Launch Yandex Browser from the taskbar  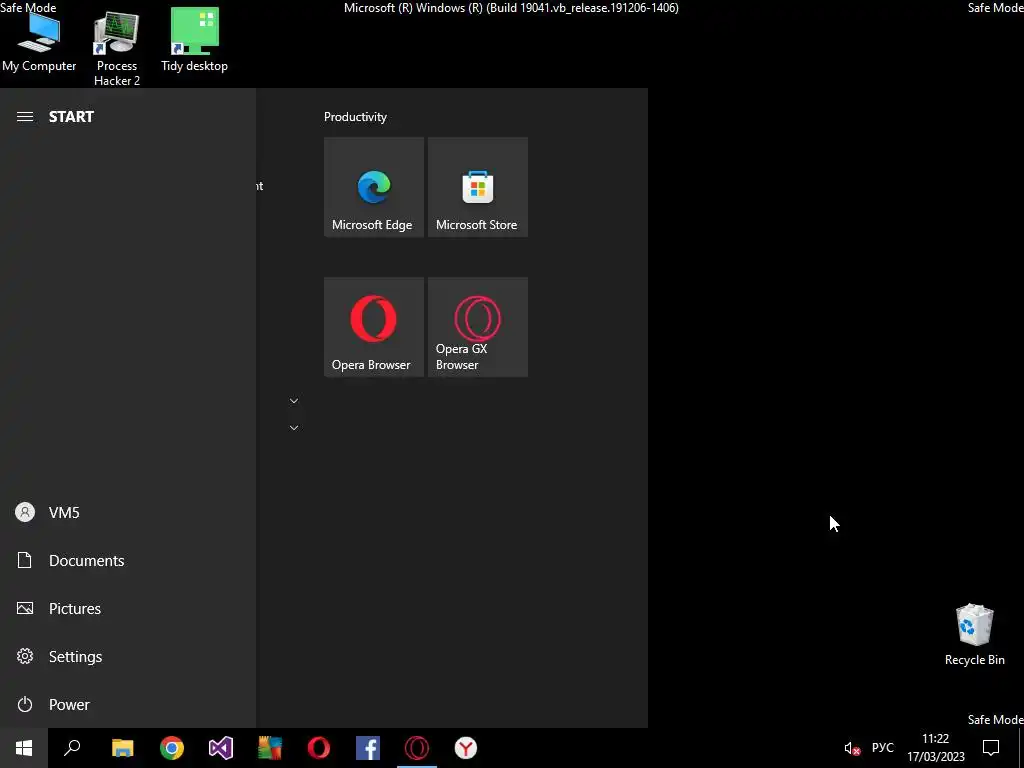(x=466, y=748)
